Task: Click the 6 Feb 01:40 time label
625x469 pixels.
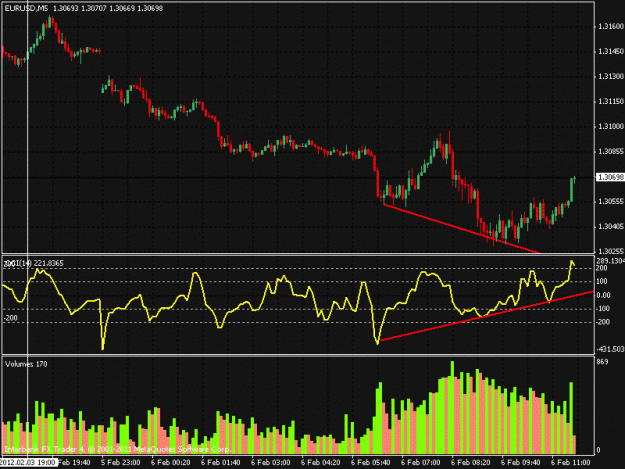Action: 220,462
